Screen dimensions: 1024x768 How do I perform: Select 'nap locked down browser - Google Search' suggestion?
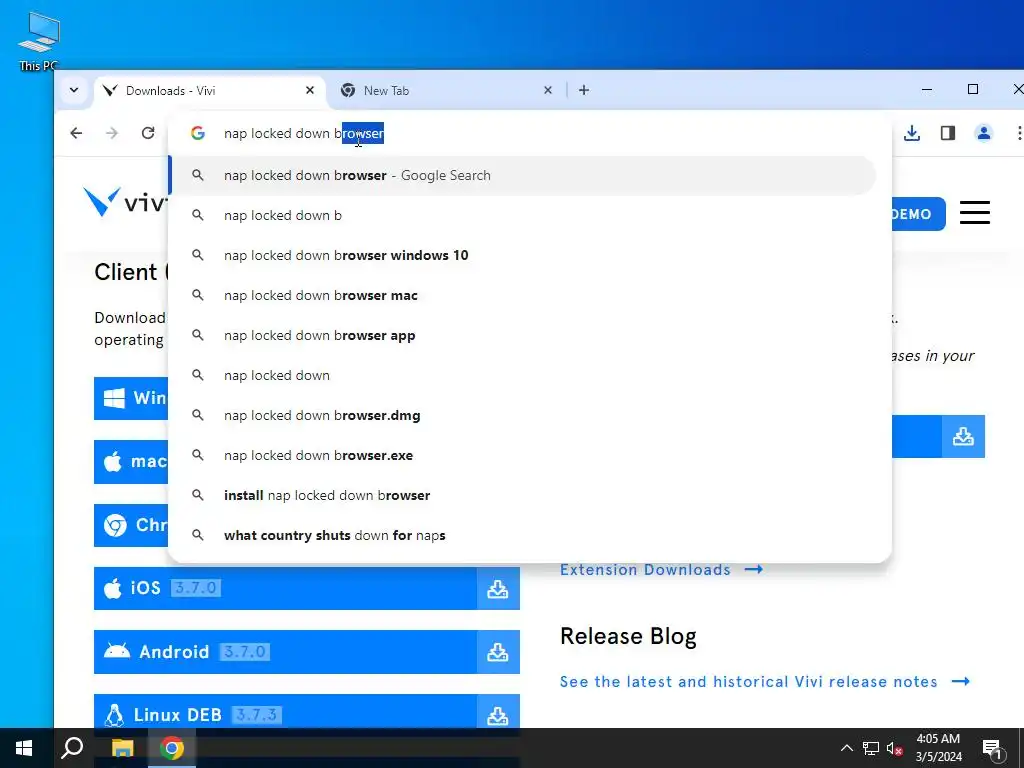coord(522,175)
